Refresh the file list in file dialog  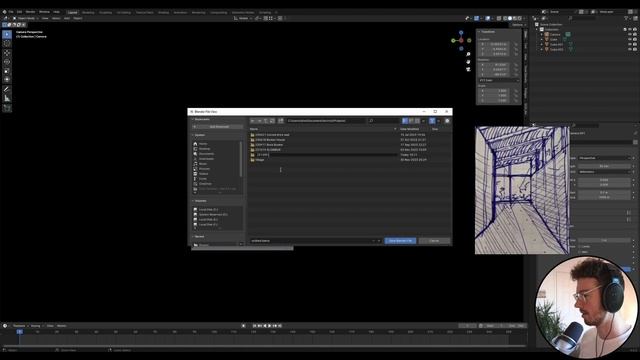coord(272,121)
